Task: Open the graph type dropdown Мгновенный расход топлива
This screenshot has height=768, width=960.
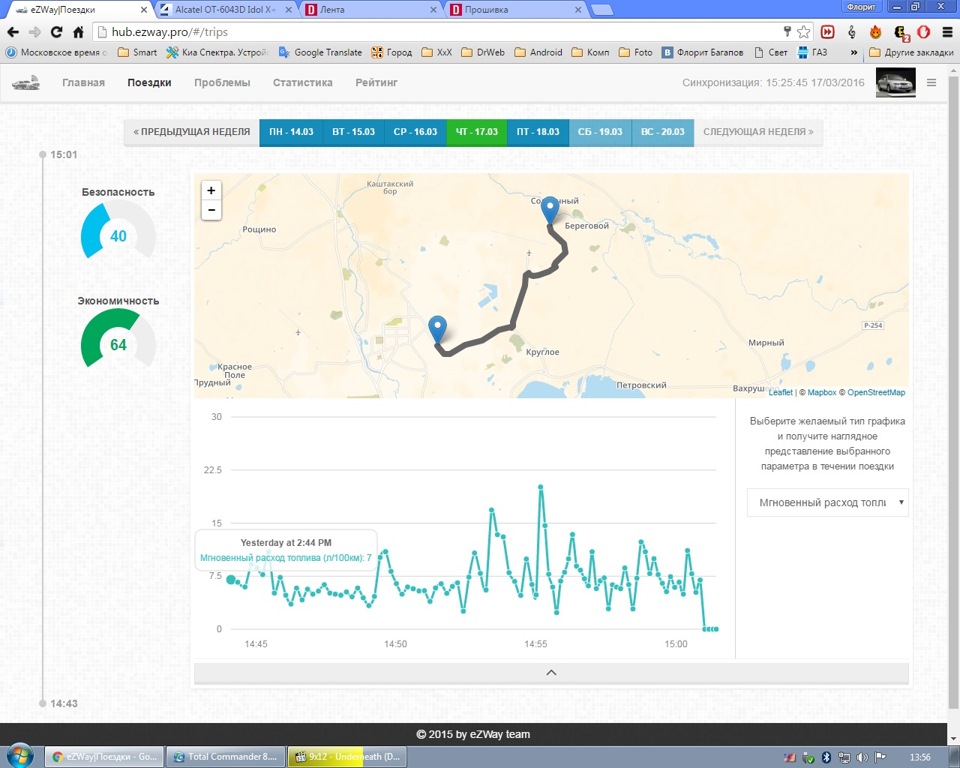Action: [827, 502]
